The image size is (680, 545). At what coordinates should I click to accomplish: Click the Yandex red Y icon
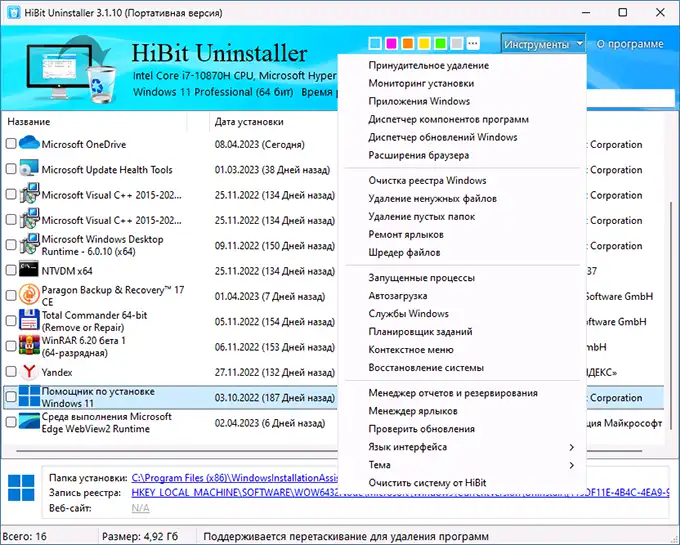(x=29, y=371)
